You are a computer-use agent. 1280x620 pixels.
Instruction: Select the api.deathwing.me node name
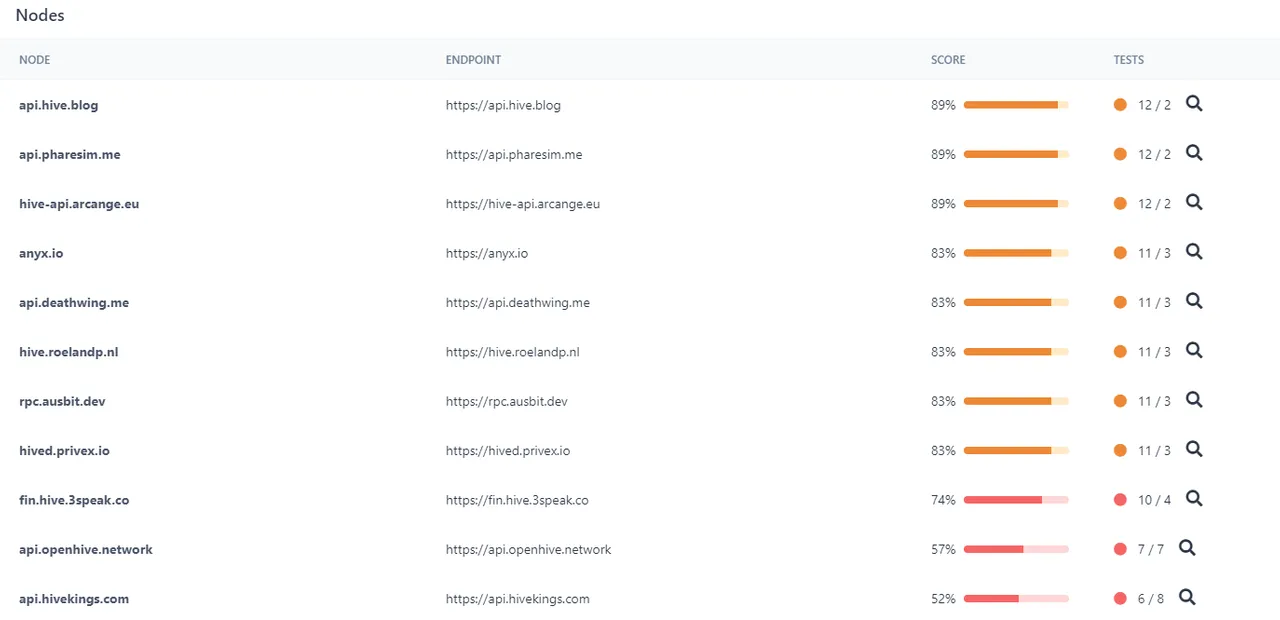tap(74, 302)
